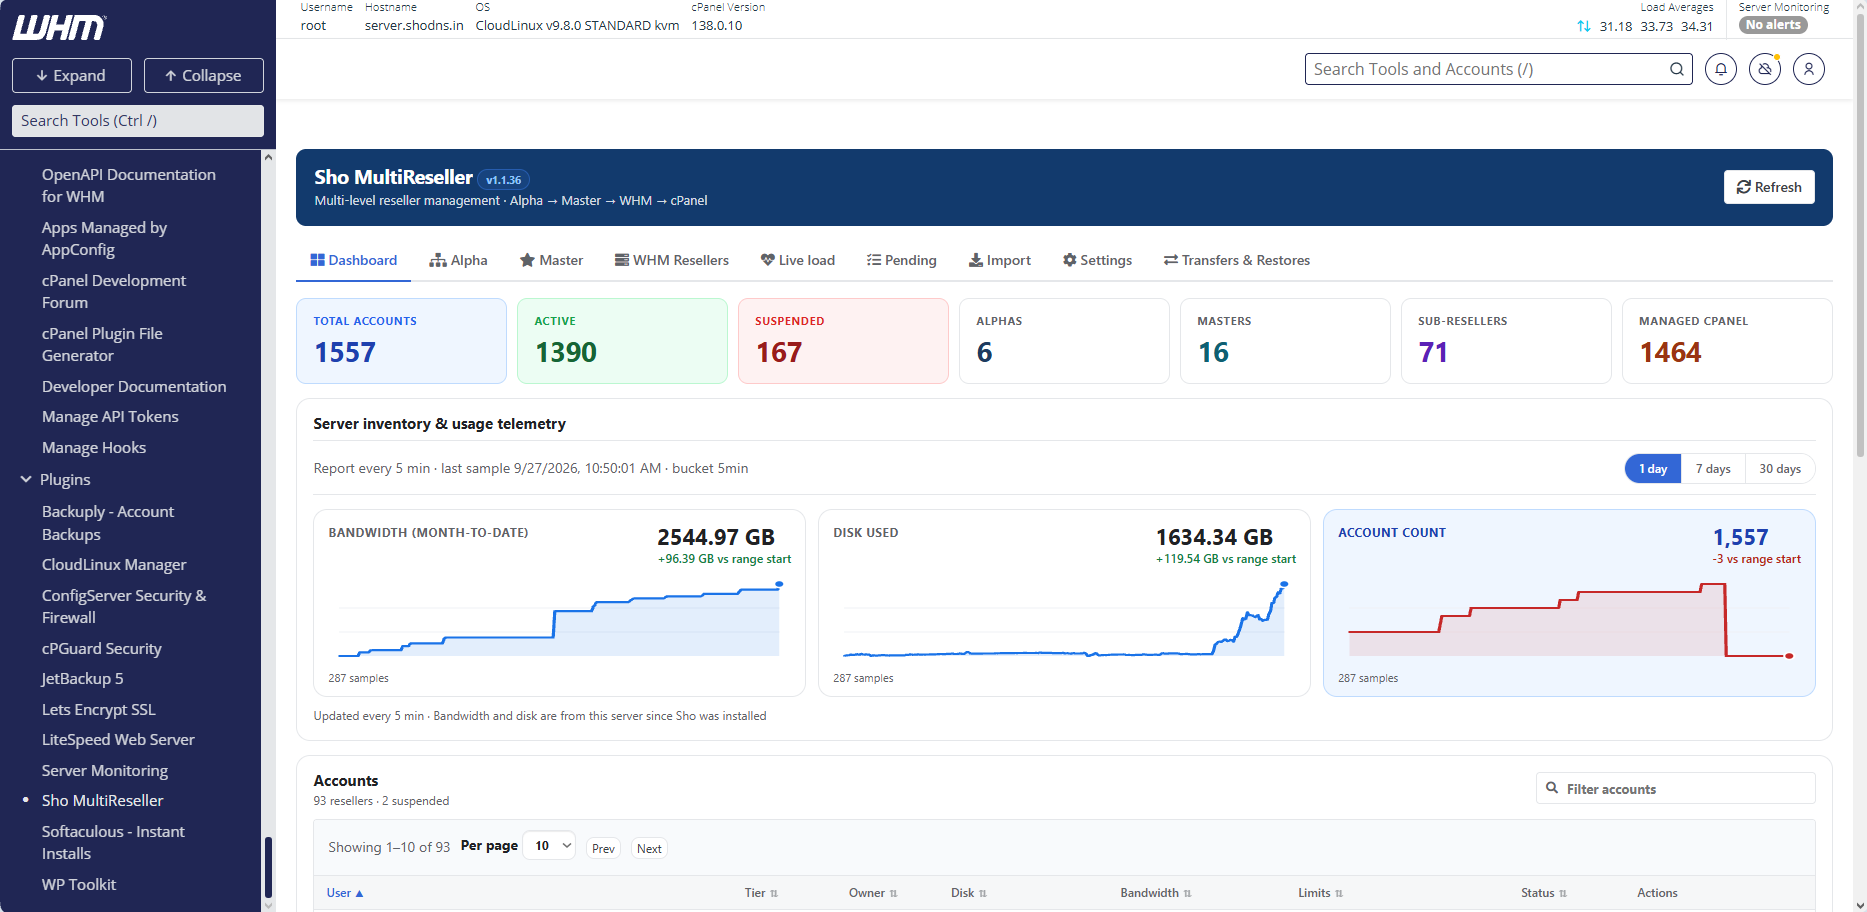Screen dimensions: 1867x912
Task: Click the No alerts badge
Action: pyautogui.click(x=1773, y=25)
